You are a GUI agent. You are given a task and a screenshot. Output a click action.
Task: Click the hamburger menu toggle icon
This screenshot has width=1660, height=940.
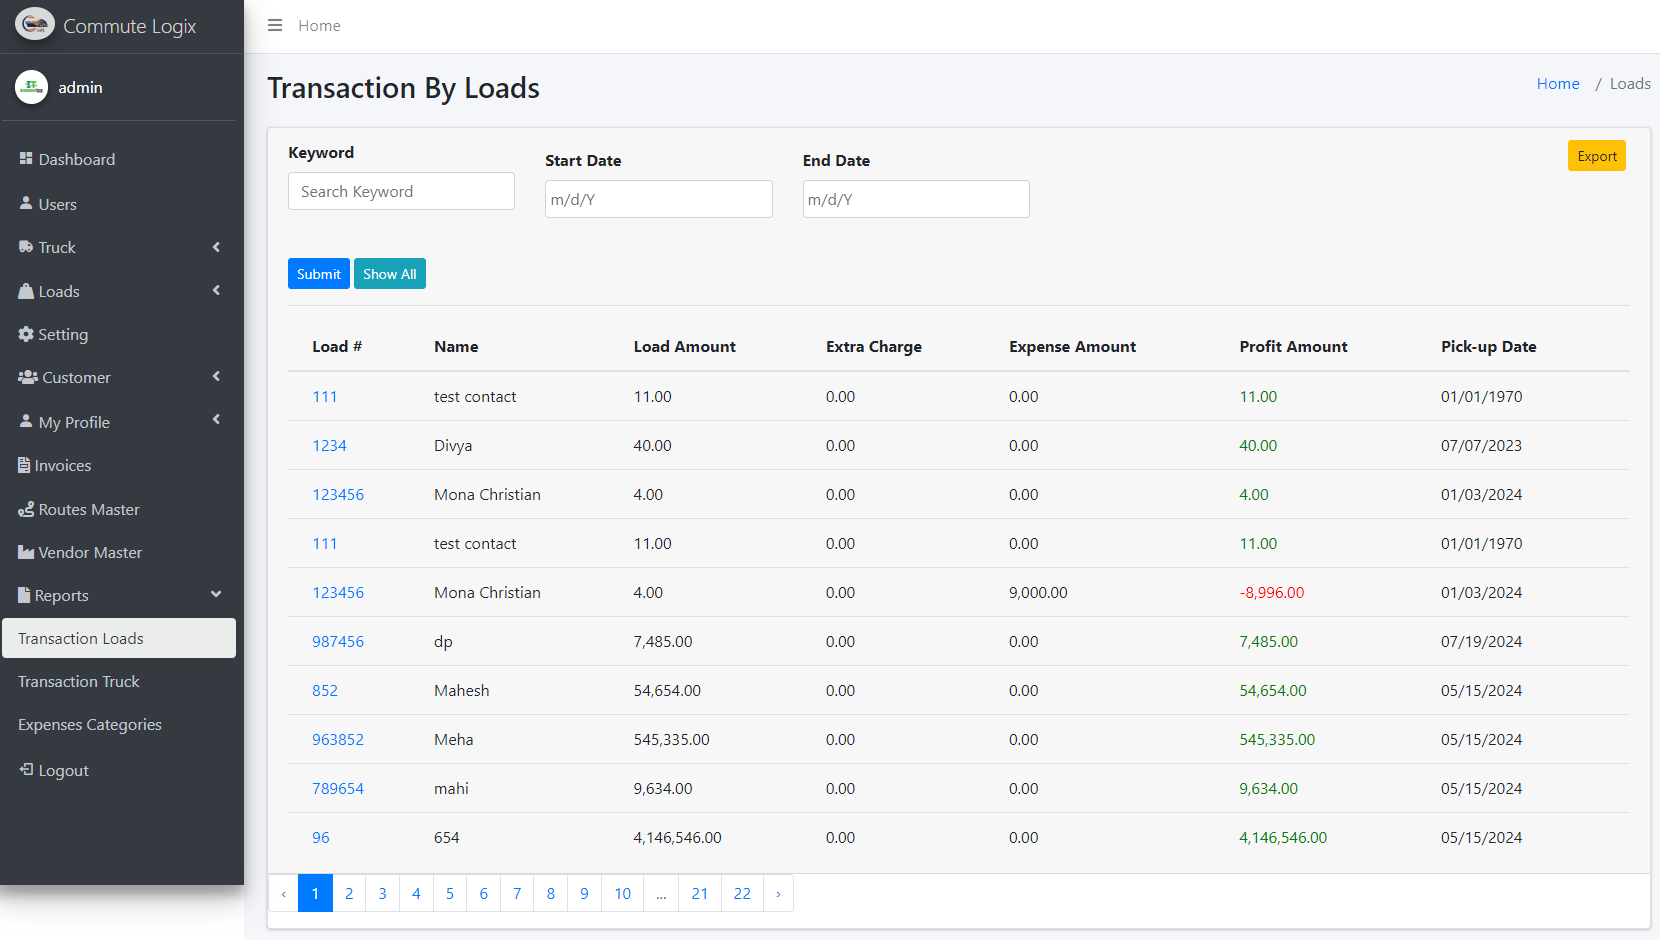click(x=275, y=26)
